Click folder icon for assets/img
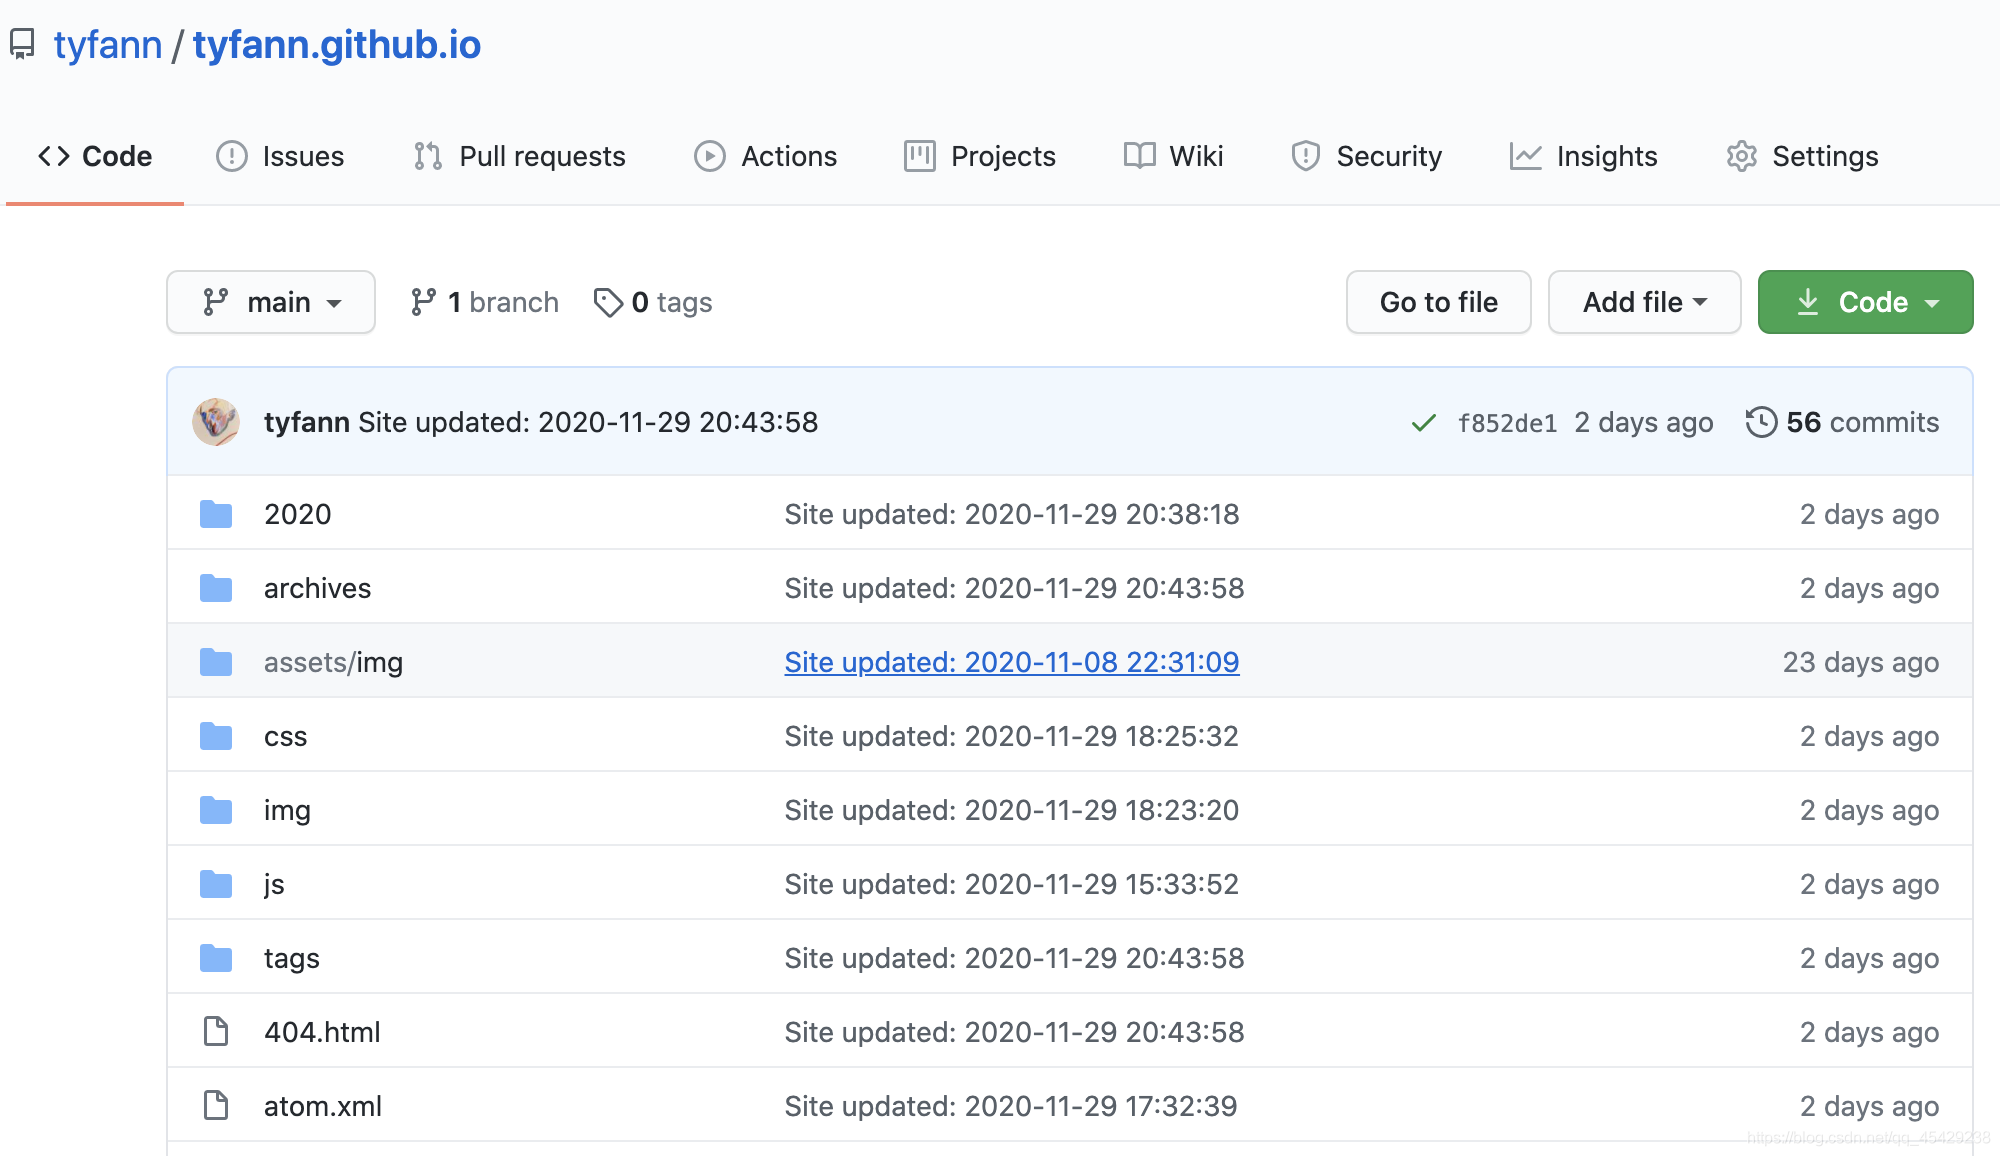2000x1156 pixels. point(216,662)
